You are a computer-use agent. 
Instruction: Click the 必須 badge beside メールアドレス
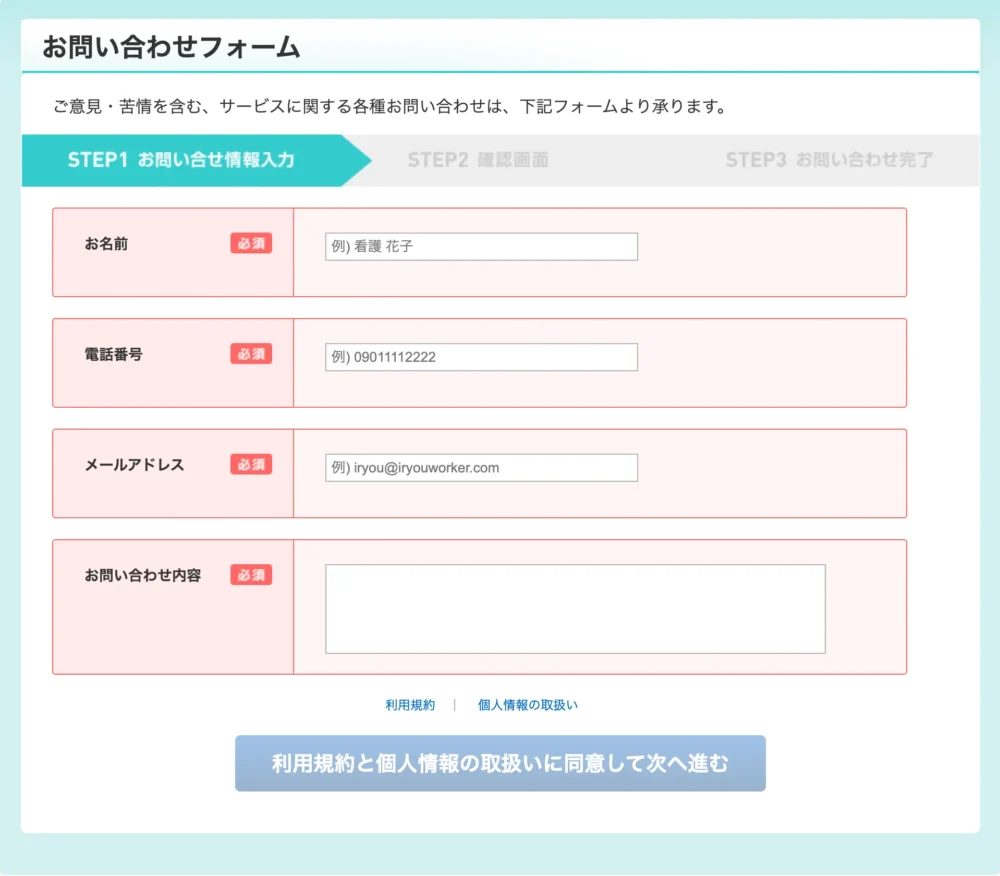coord(251,464)
